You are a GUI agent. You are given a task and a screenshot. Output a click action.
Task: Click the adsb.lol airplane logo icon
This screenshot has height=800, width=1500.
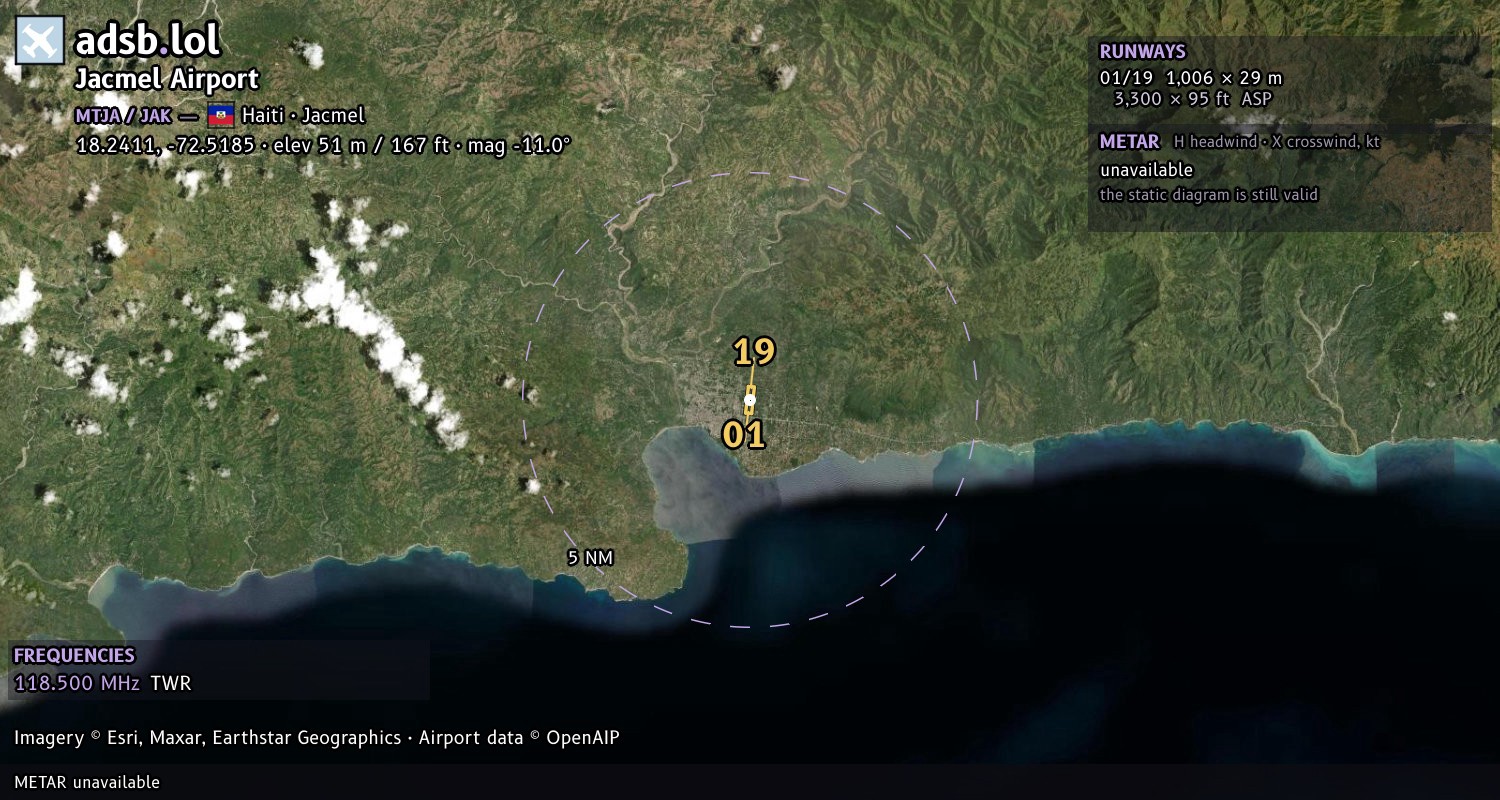40,41
